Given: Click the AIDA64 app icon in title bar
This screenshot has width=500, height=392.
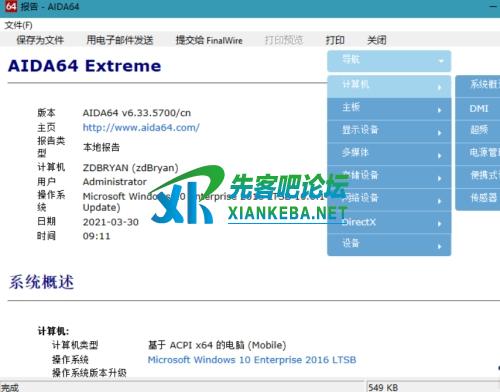Looking at the screenshot, I should coord(11,6).
